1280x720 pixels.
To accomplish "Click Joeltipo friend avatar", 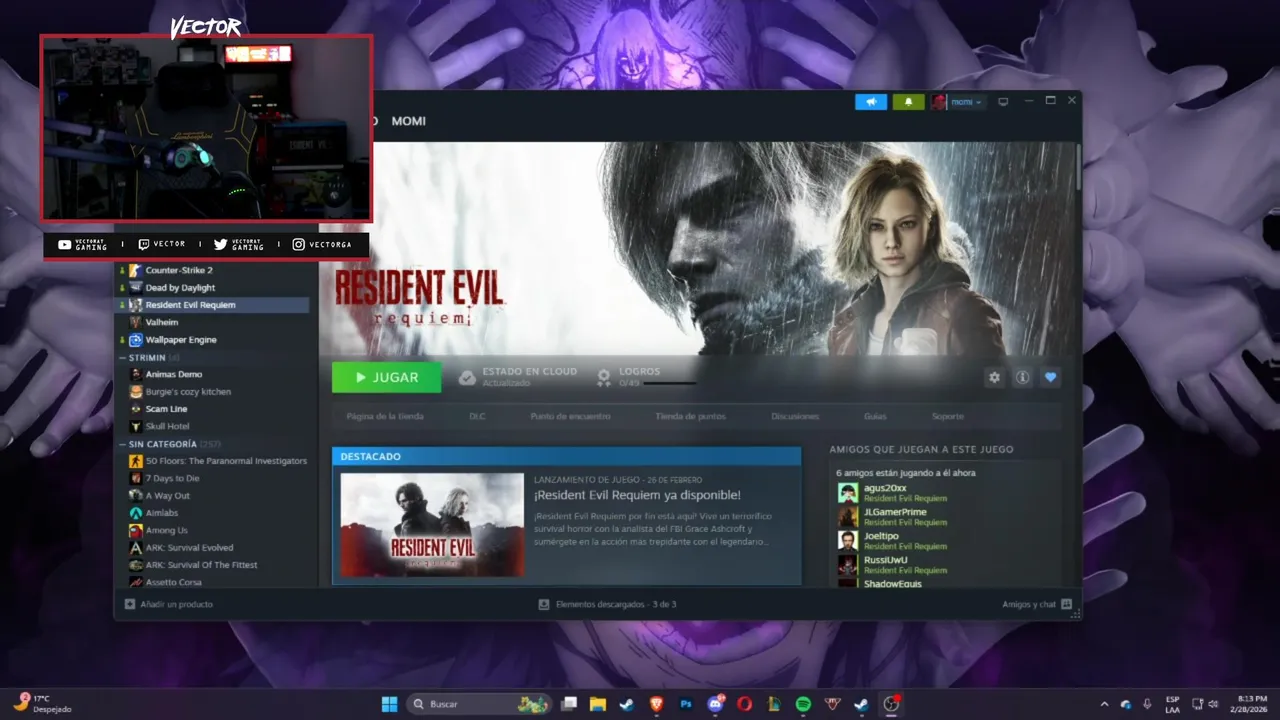I will click(x=848, y=540).
